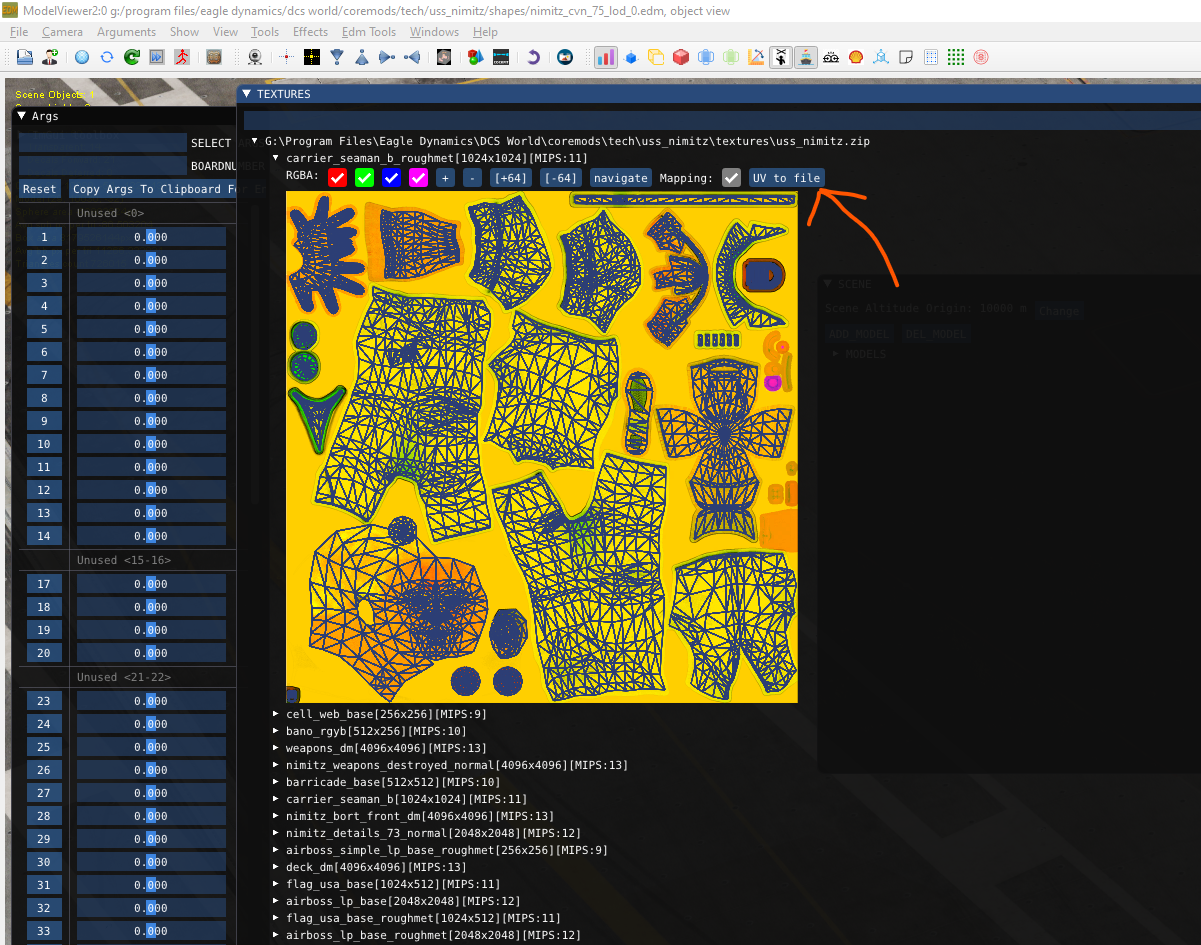The width and height of the screenshot is (1201, 945).
Task: Click the Shell logo toolbar icon
Action: (856, 57)
